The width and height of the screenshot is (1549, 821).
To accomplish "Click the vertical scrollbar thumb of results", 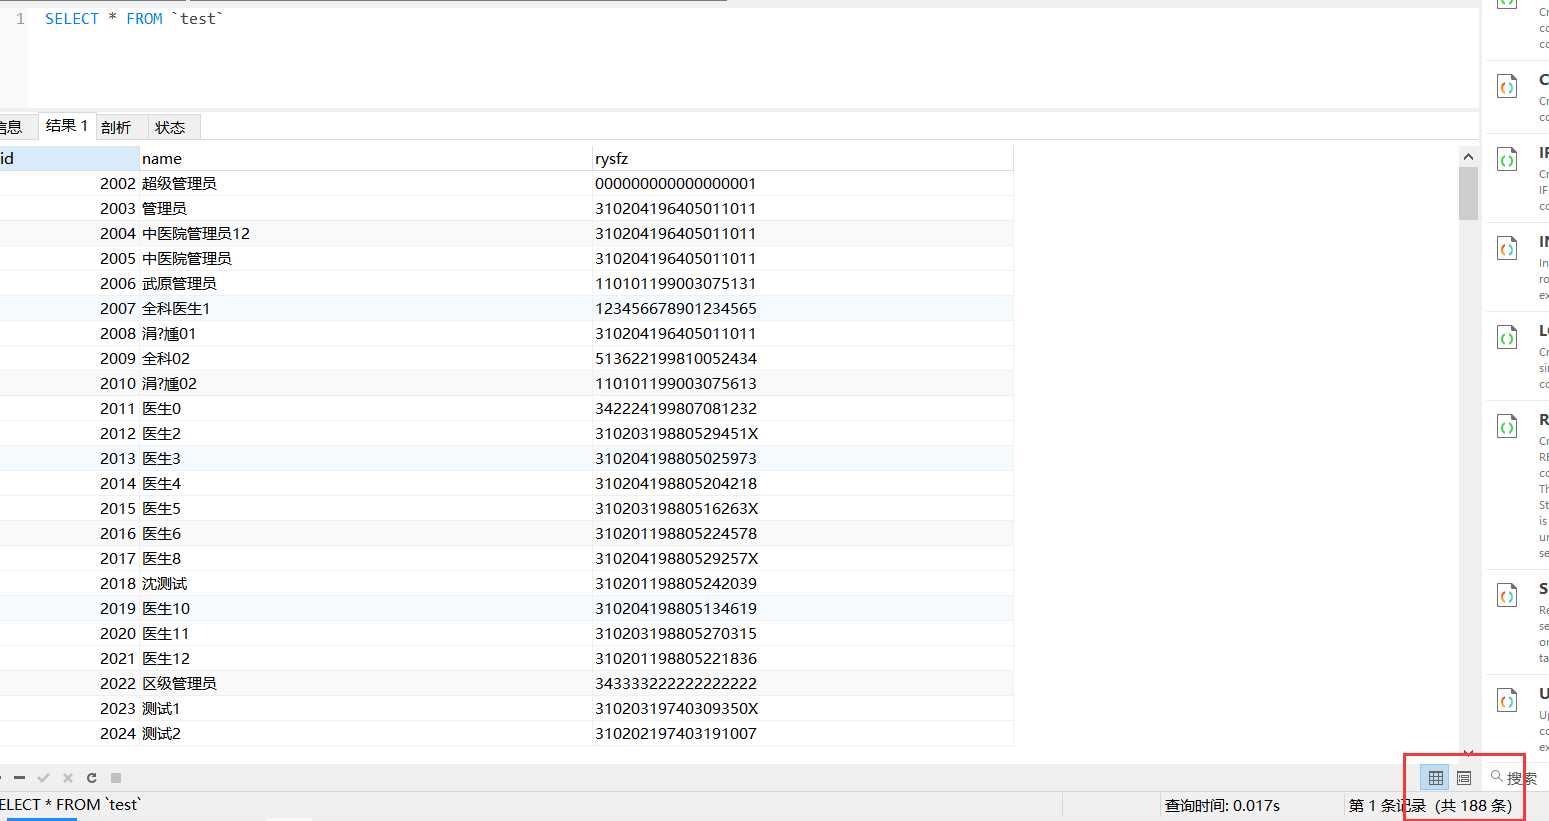I will pyautogui.click(x=1468, y=193).
